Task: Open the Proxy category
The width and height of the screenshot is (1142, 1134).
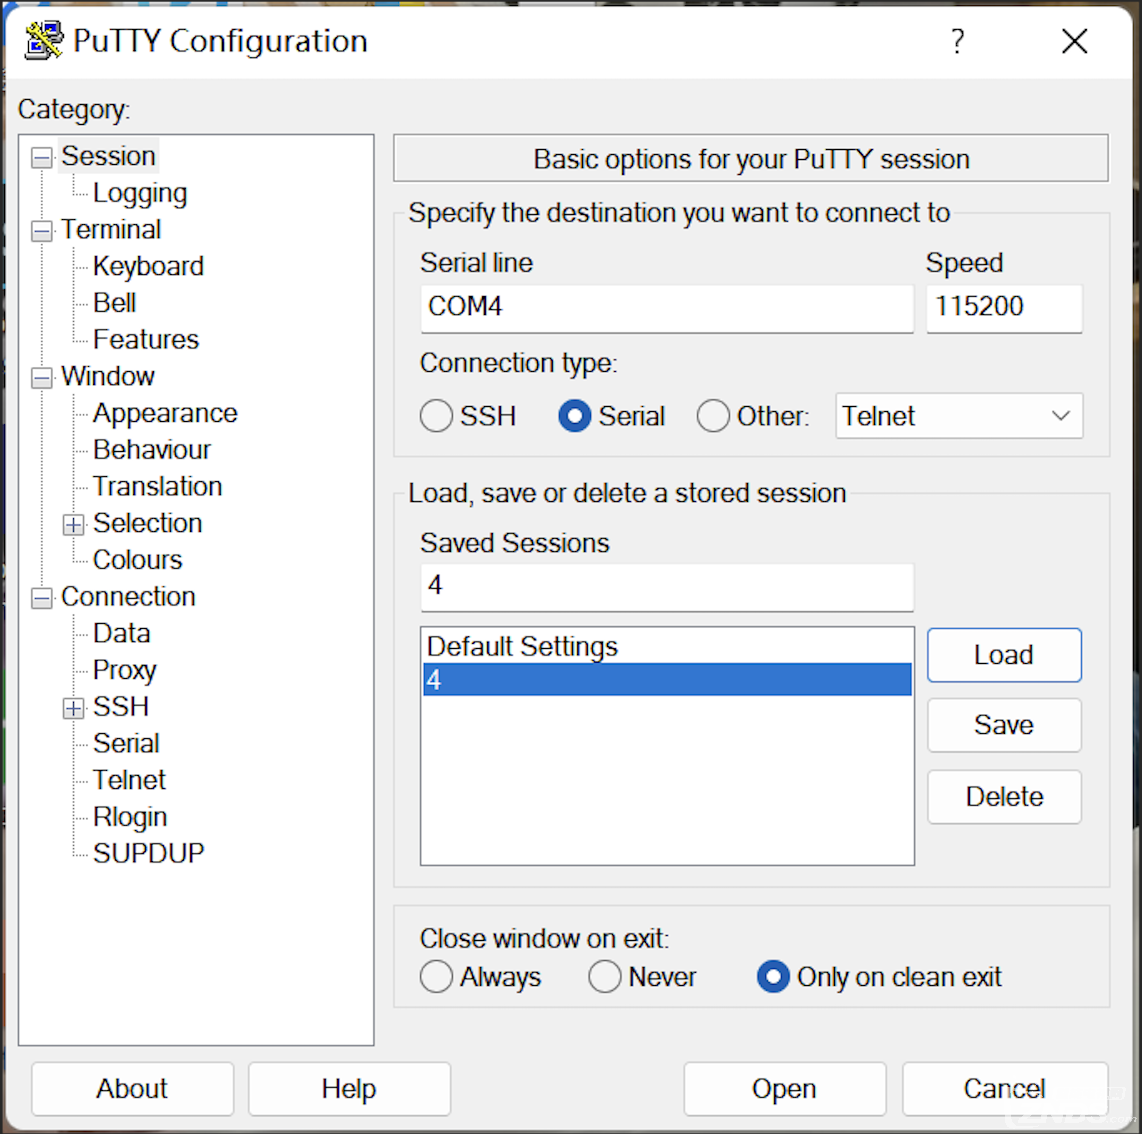Action: coord(125,670)
